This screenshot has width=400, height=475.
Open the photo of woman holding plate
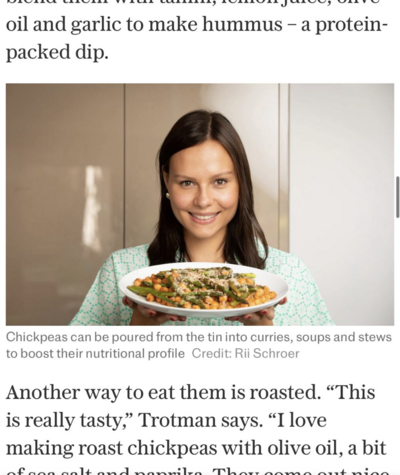click(200, 204)
